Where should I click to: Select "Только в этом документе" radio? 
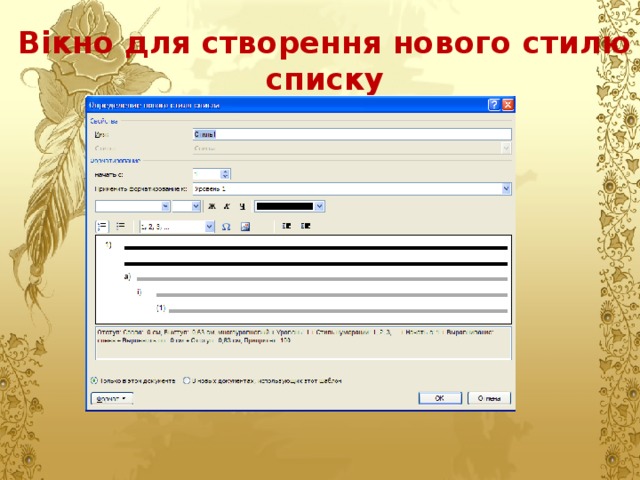pos(94,380)
